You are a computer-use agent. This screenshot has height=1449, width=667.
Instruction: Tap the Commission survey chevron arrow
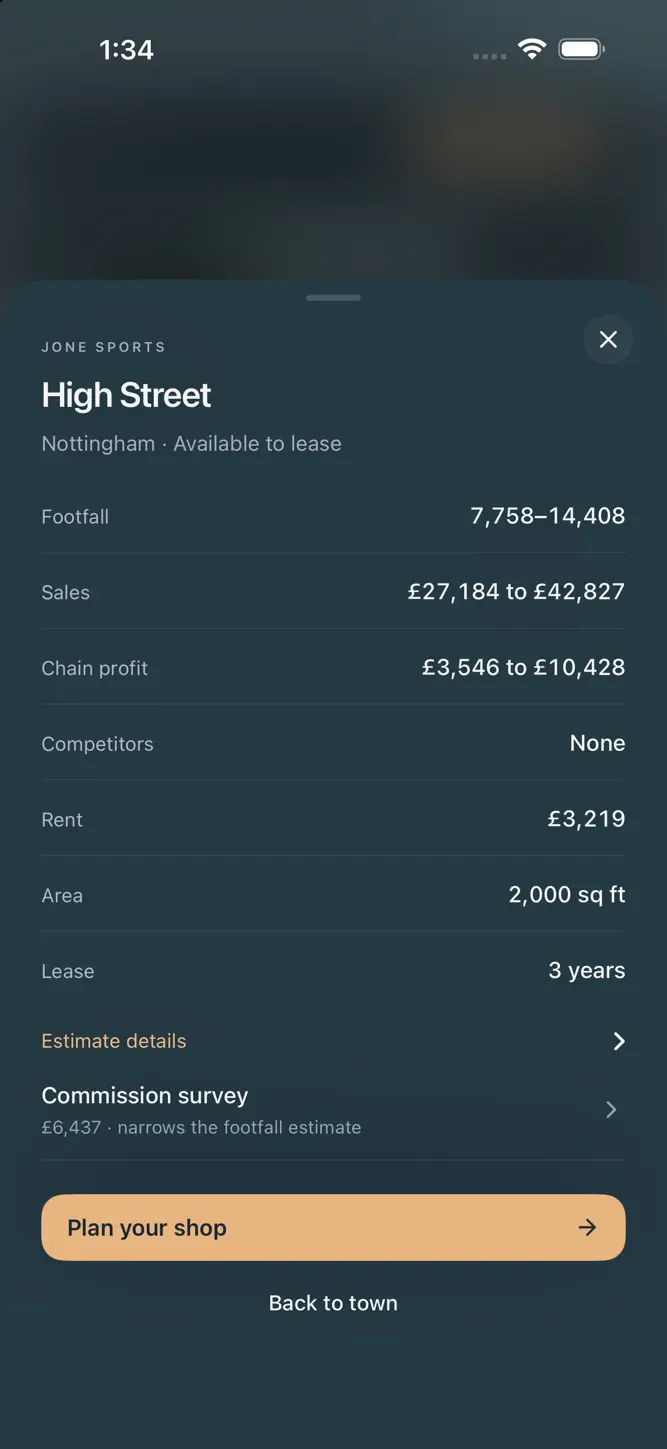pyautogui.click(x=611, y=1110)
